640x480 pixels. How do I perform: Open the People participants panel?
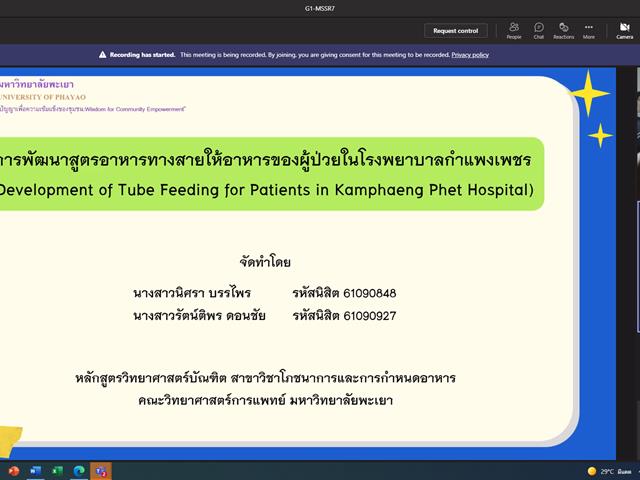514,31
